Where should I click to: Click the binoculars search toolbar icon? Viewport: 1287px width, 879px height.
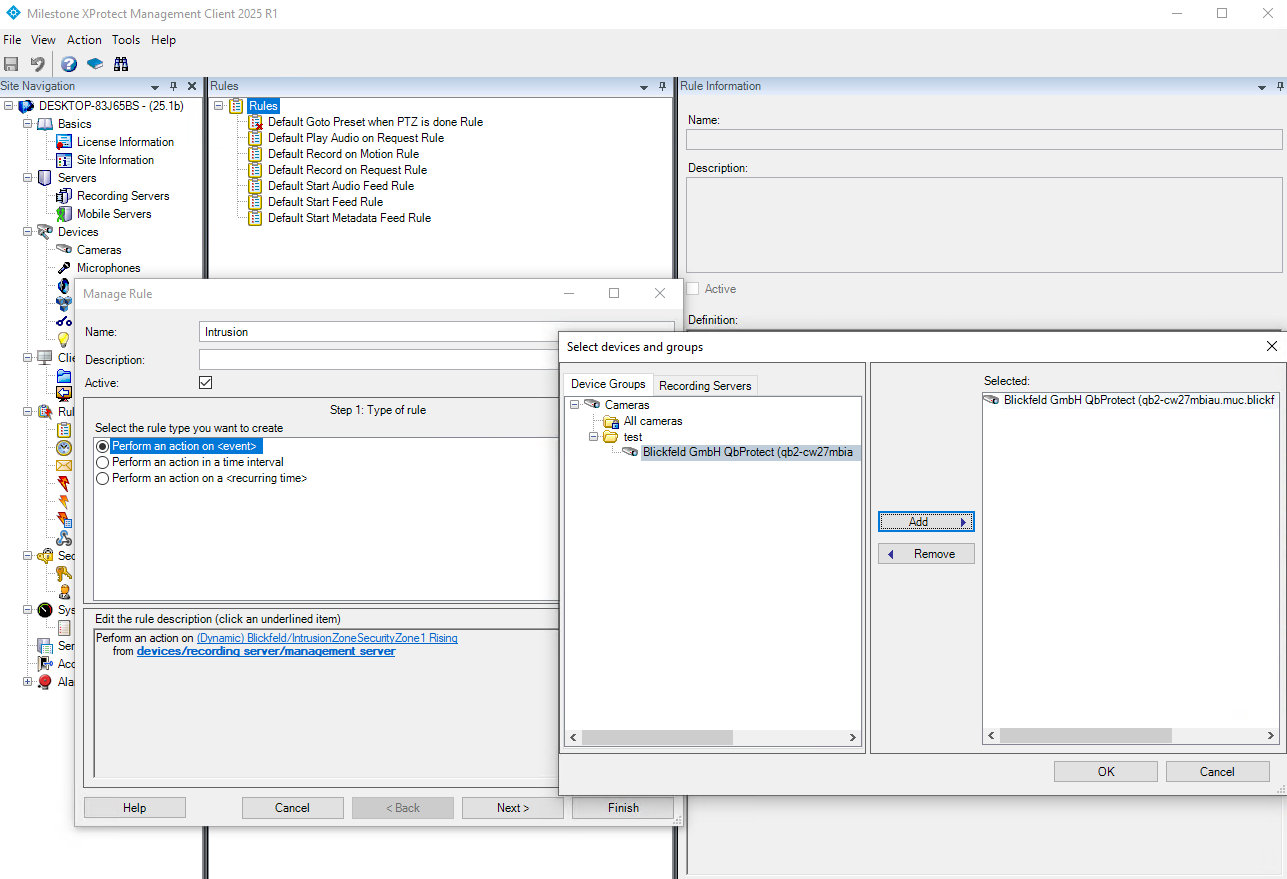(x=121, y=64)
